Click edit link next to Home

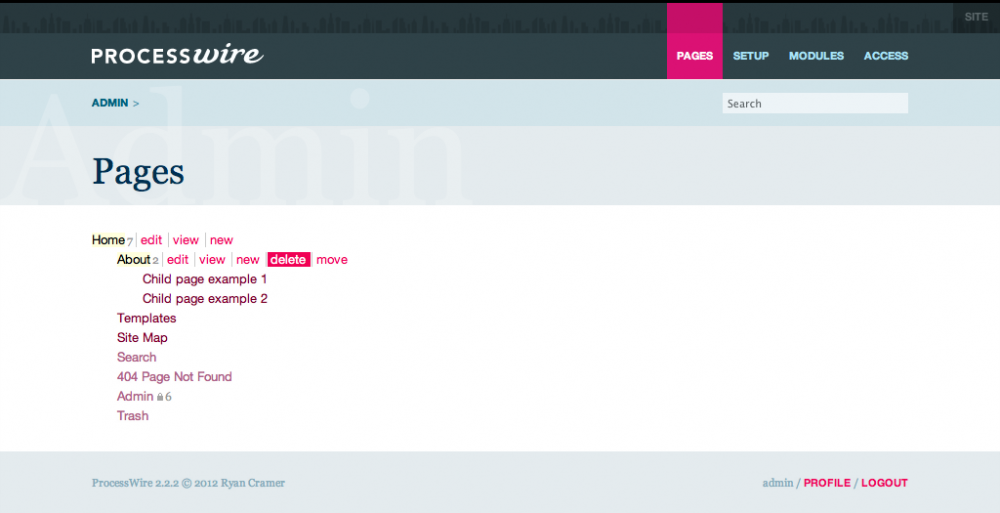(151, 240)
